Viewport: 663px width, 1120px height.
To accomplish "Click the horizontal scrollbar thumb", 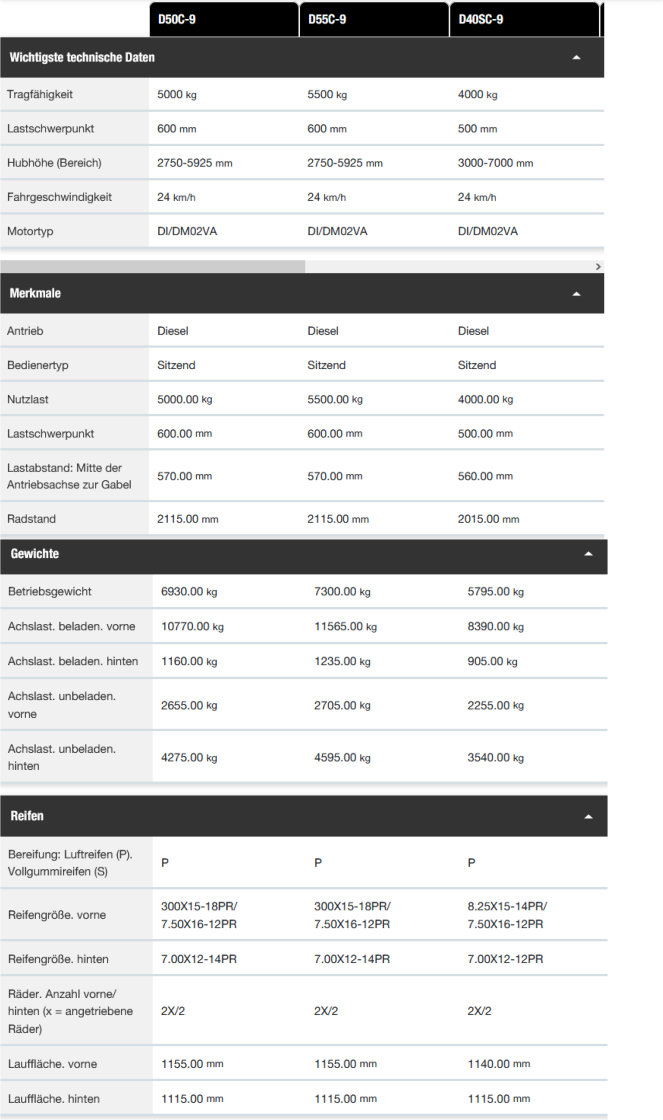I will click(x=153, y=266).
